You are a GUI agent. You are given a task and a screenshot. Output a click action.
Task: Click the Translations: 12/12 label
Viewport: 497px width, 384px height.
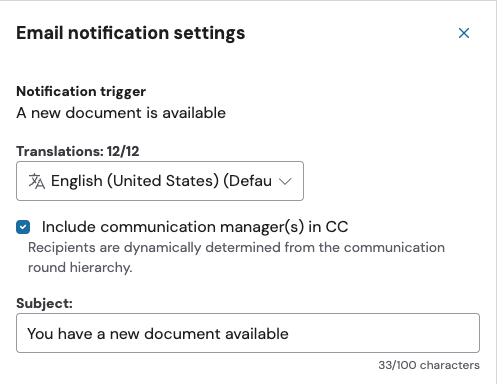click(78, 151)
